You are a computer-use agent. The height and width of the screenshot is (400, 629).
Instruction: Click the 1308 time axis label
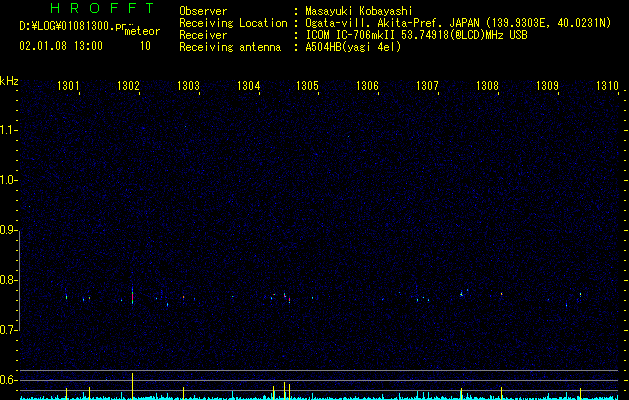coord(487,85)
